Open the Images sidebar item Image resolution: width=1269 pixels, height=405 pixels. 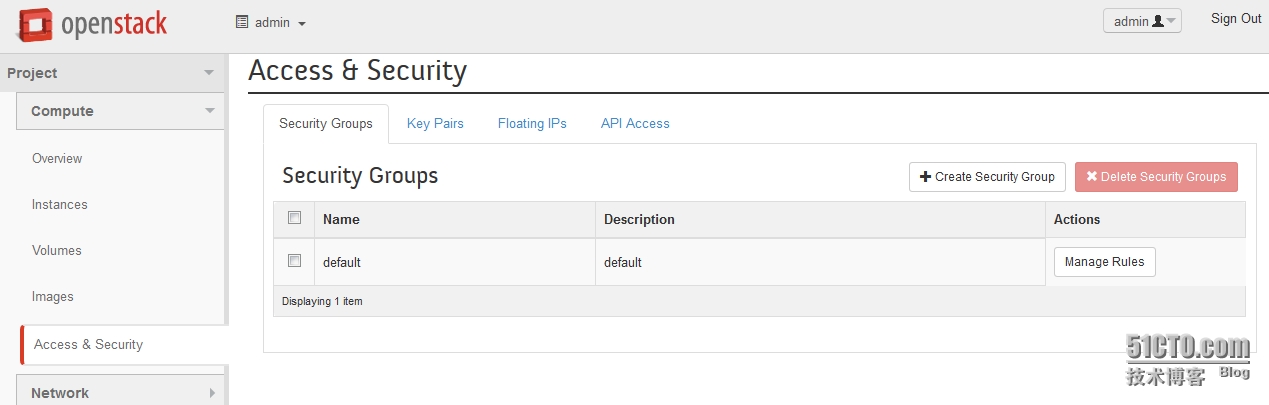point(53,297)
